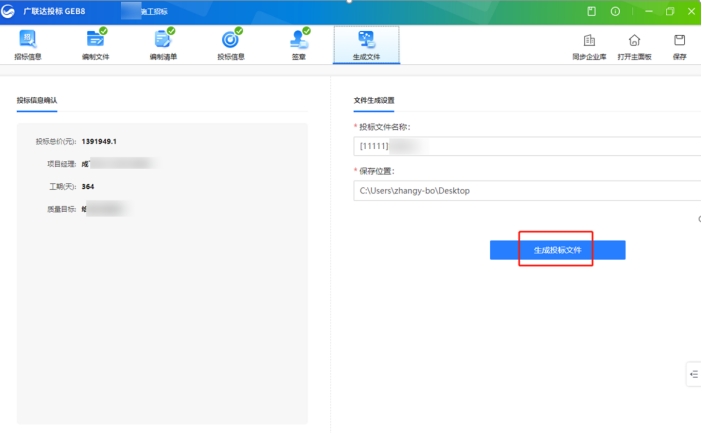This screenshot has width=702, height=433.
Task: Open the 签章 signature step
Action: (298, 45)
